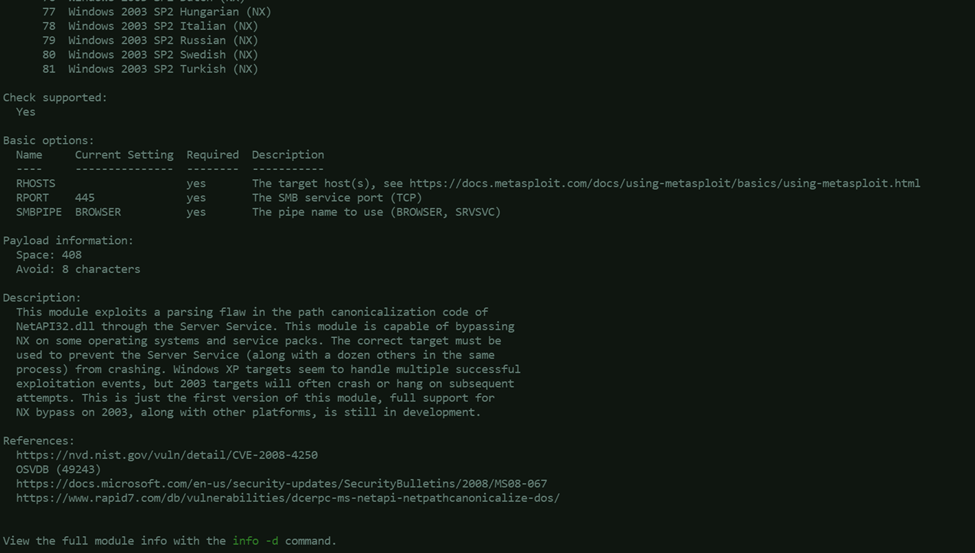Image resolution: width=975 pixels, height=553 pixels.
Task: Click the "Check supported:" heading
Action: click(55, 98)
